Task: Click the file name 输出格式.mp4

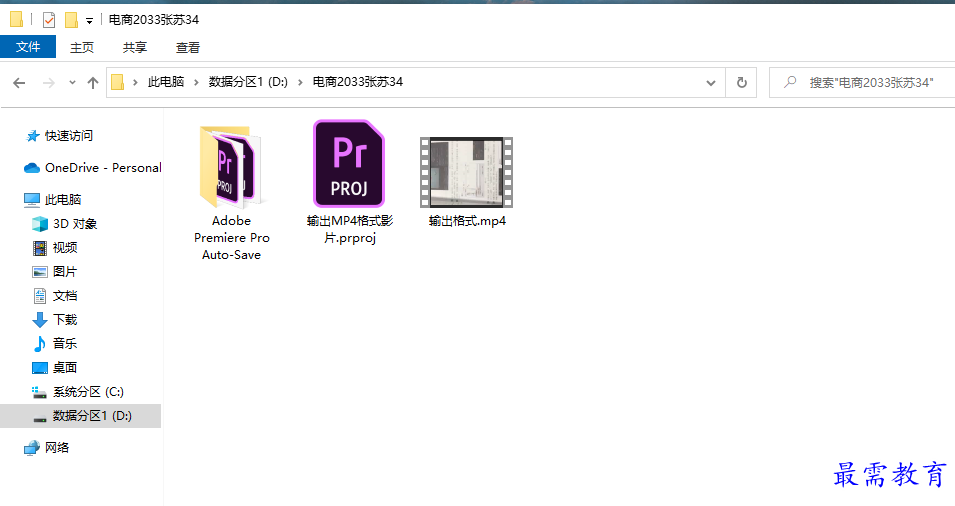Action: 467,220
